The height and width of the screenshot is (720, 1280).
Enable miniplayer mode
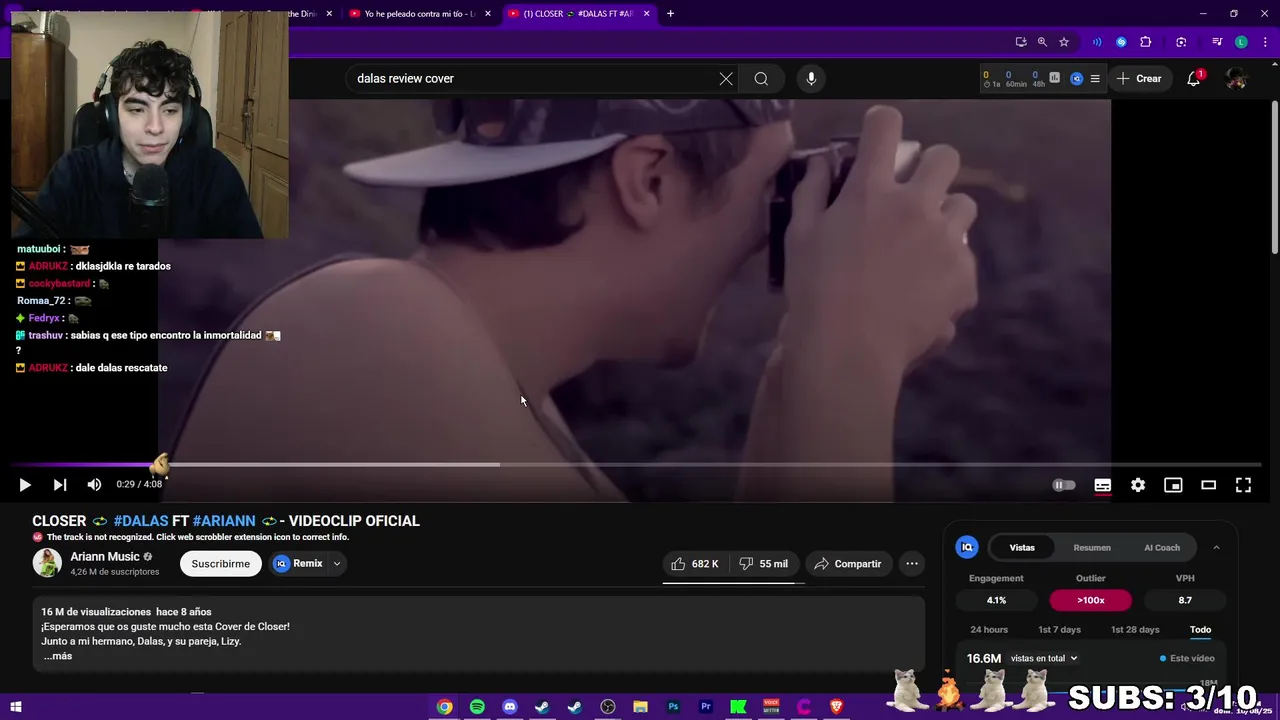pyautogui.click(x=1173, y=485)
